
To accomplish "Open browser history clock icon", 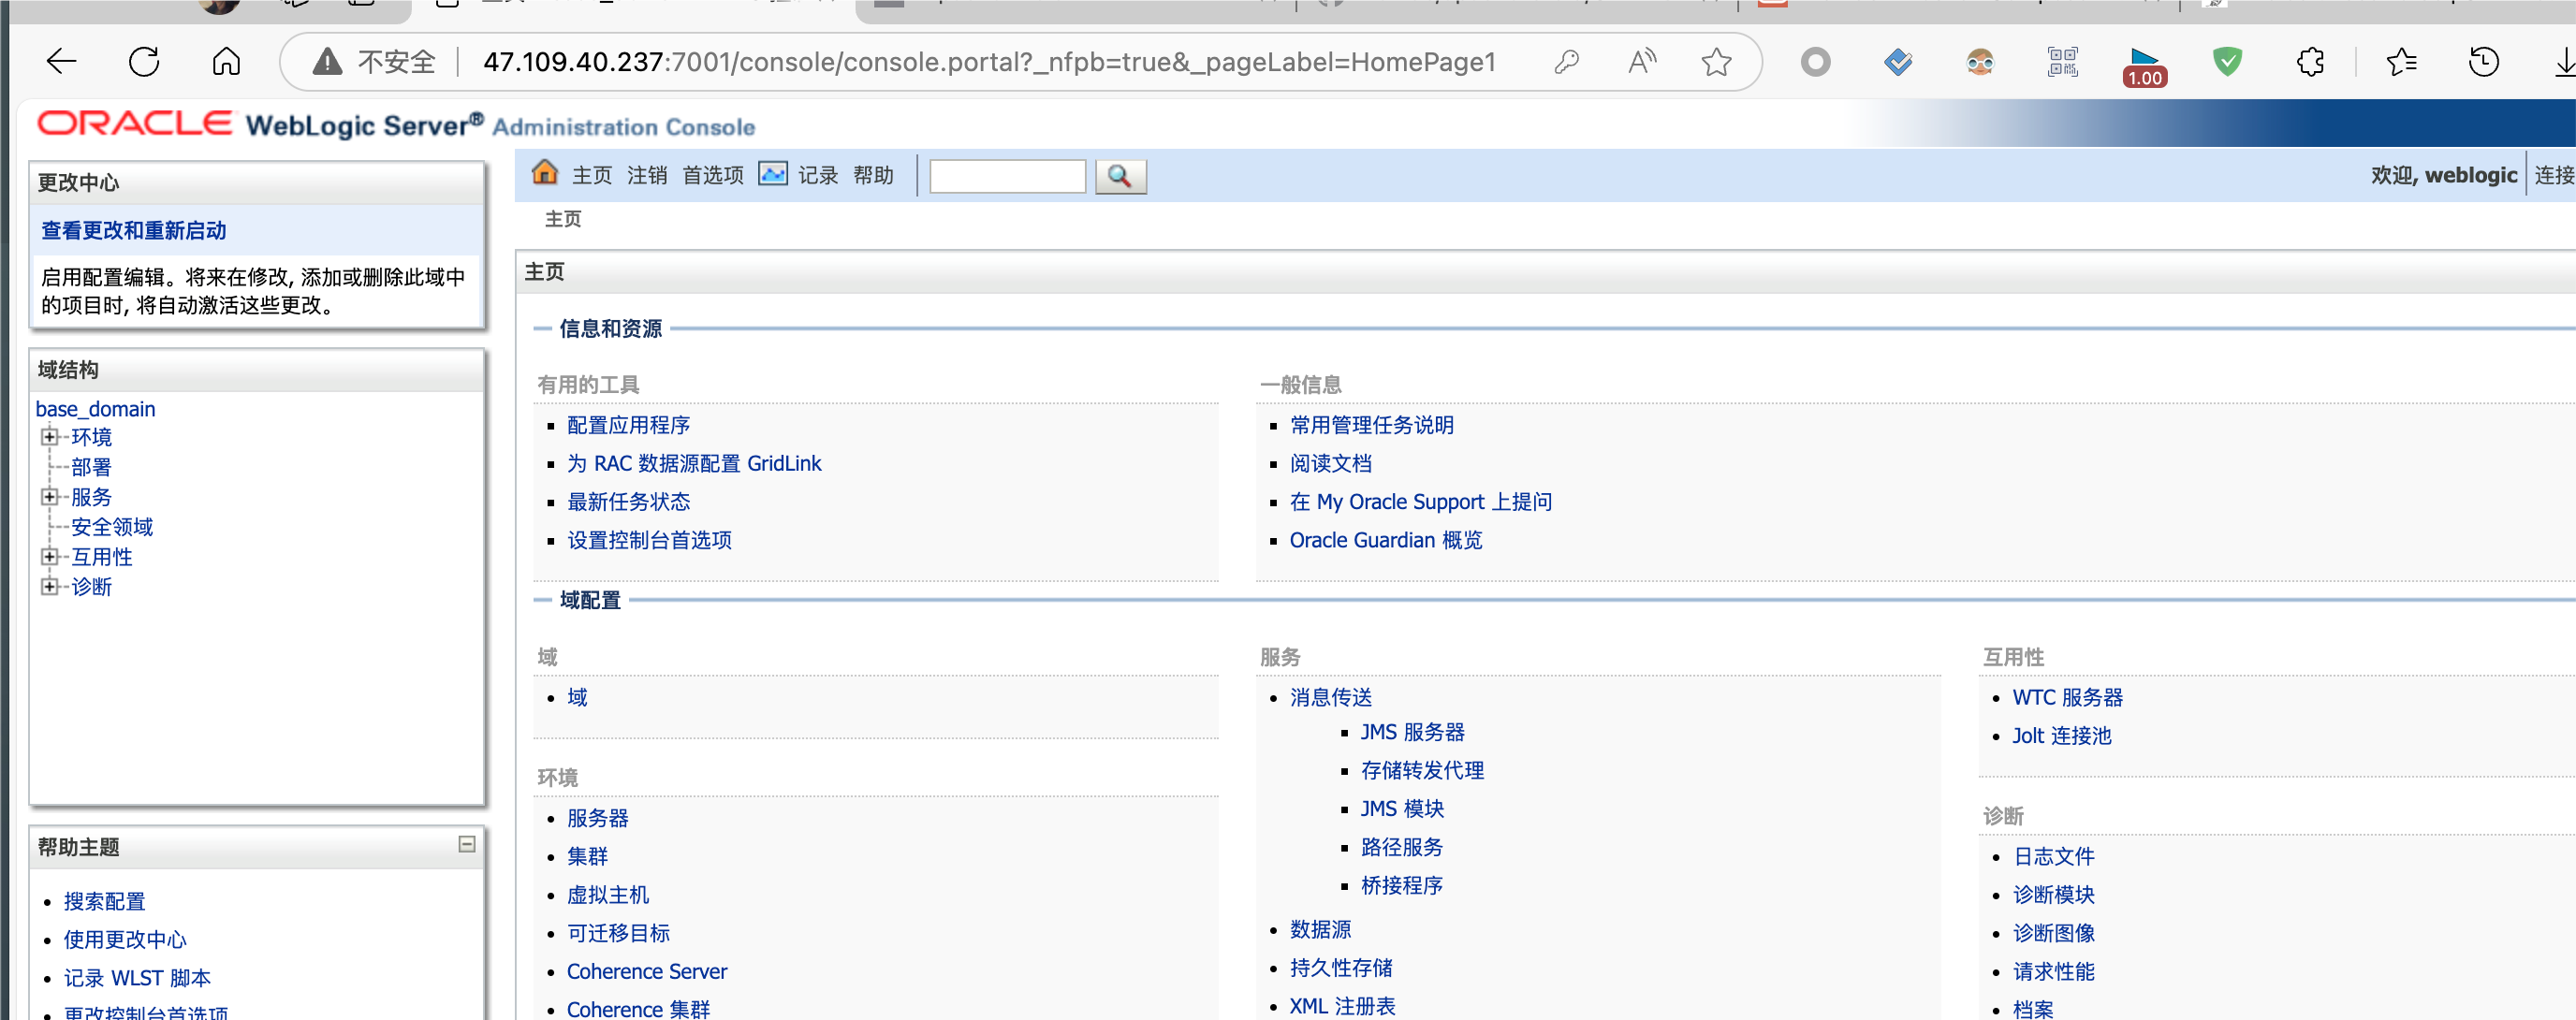I will pos(2483,62).
